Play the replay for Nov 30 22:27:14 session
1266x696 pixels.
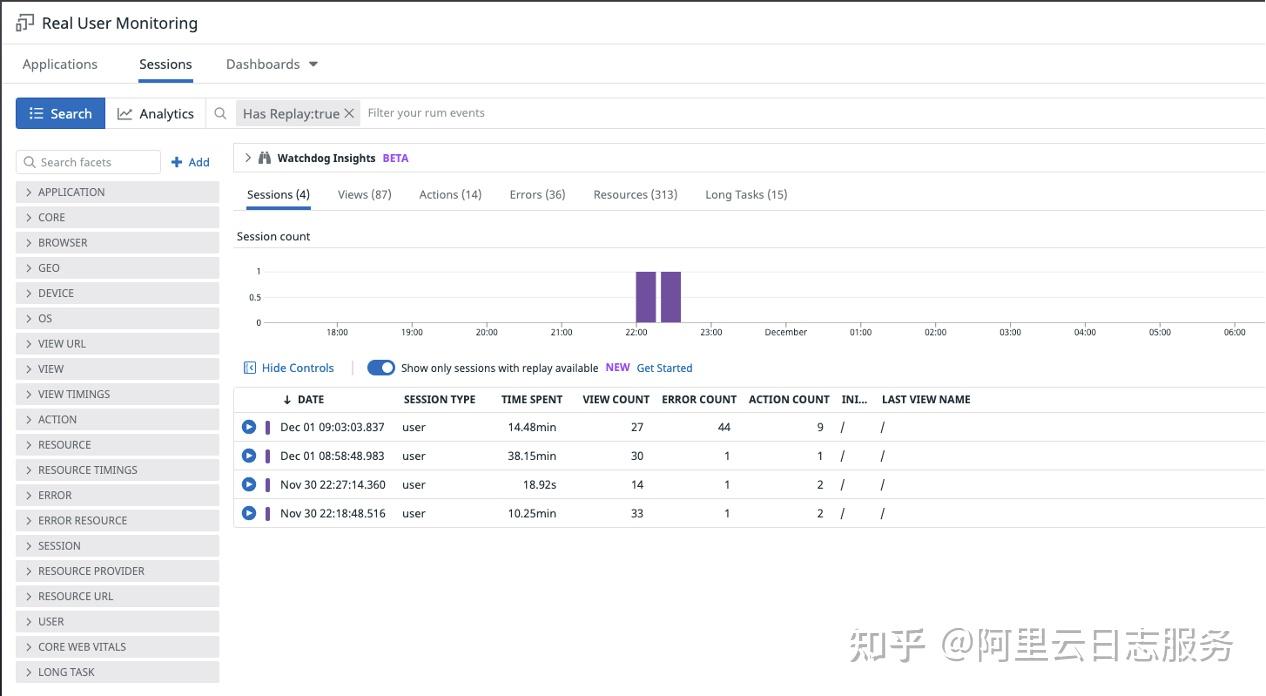tap(248, 484)
